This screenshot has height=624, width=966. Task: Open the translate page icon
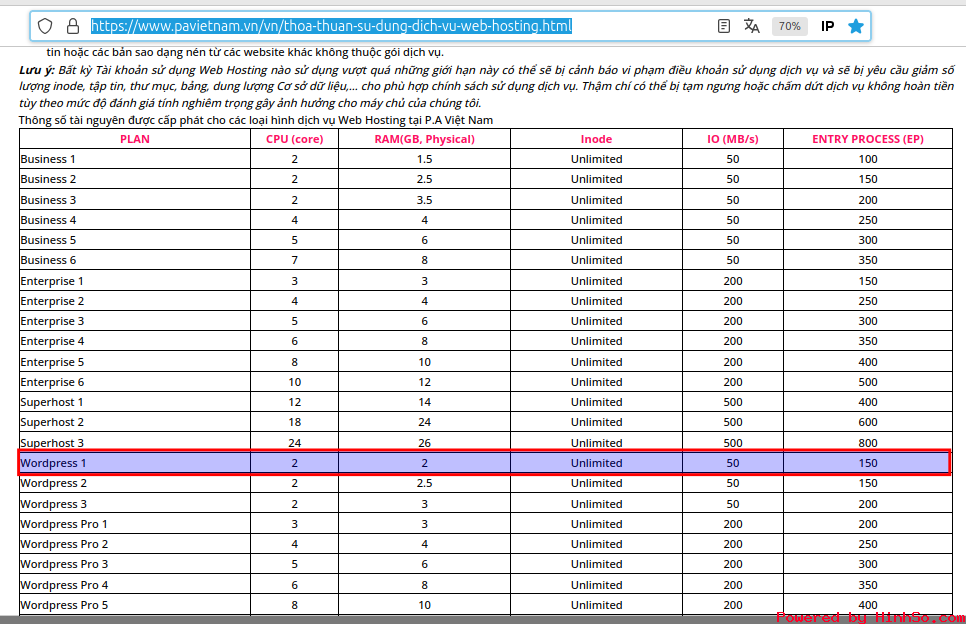click(752, 26)
